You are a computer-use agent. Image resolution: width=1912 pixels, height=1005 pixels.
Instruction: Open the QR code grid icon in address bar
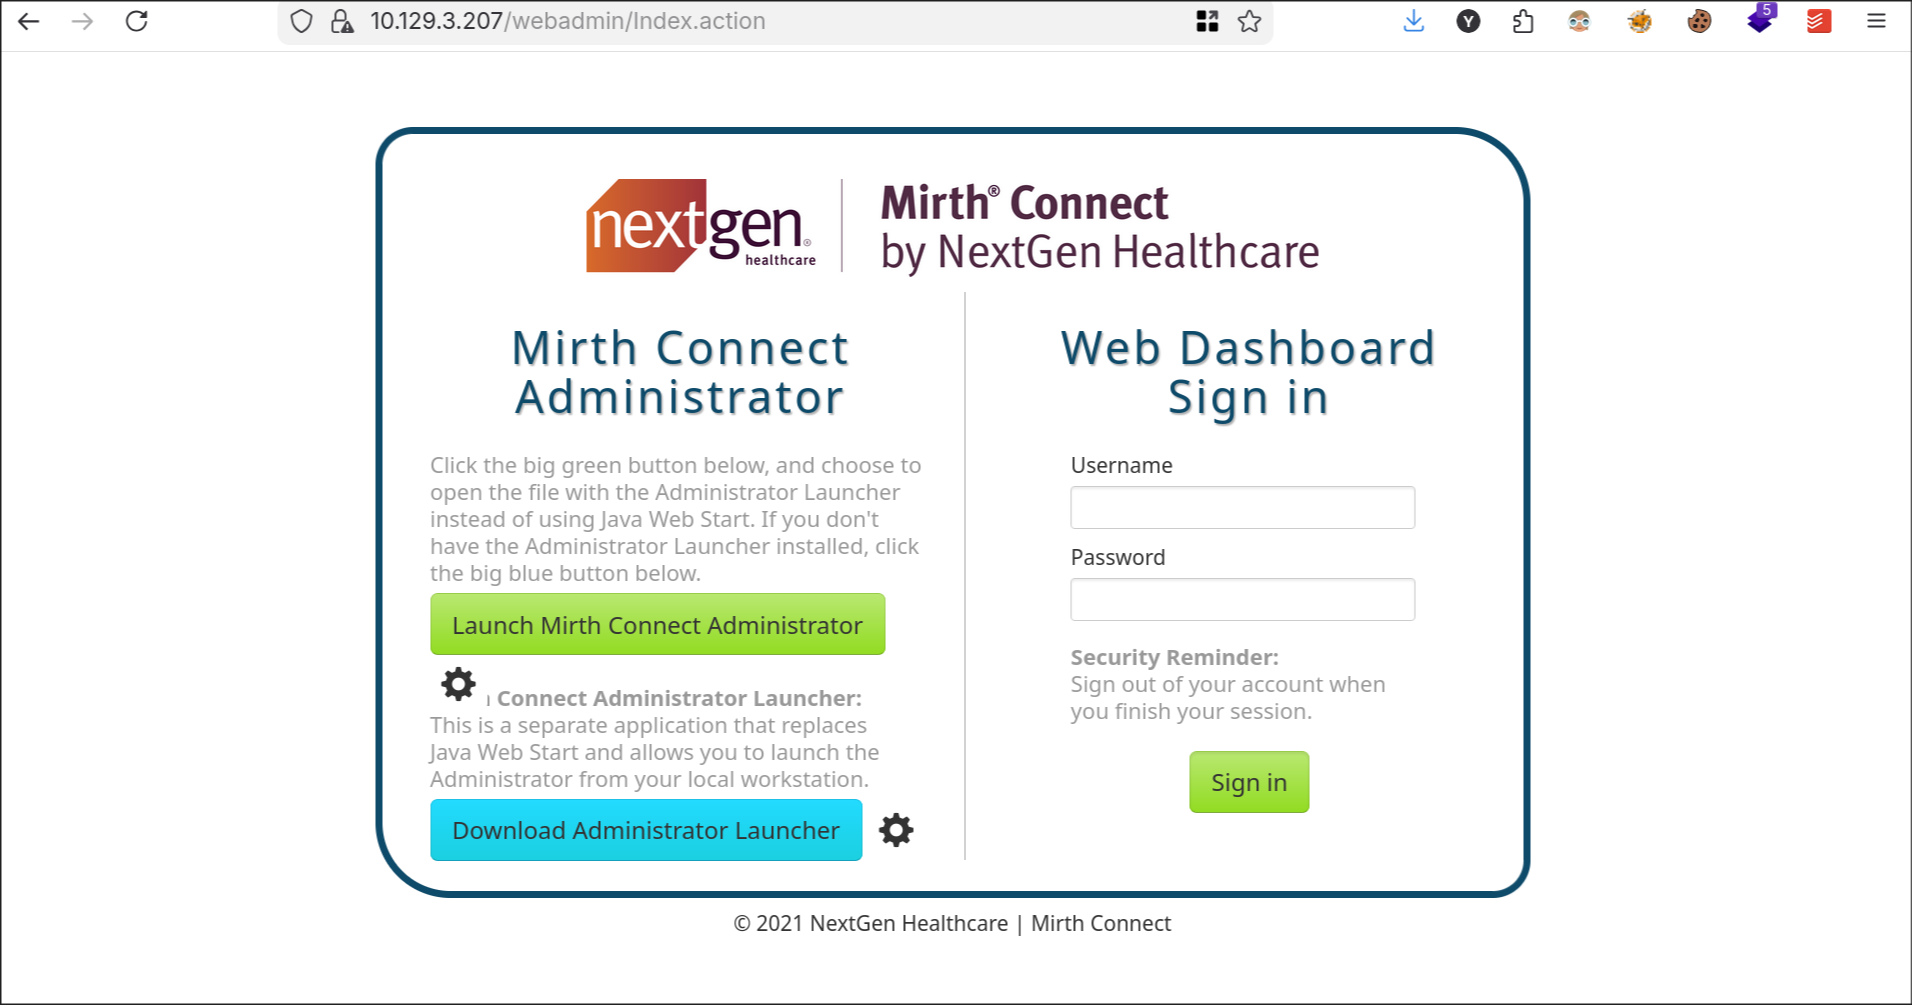point(1207,21)
